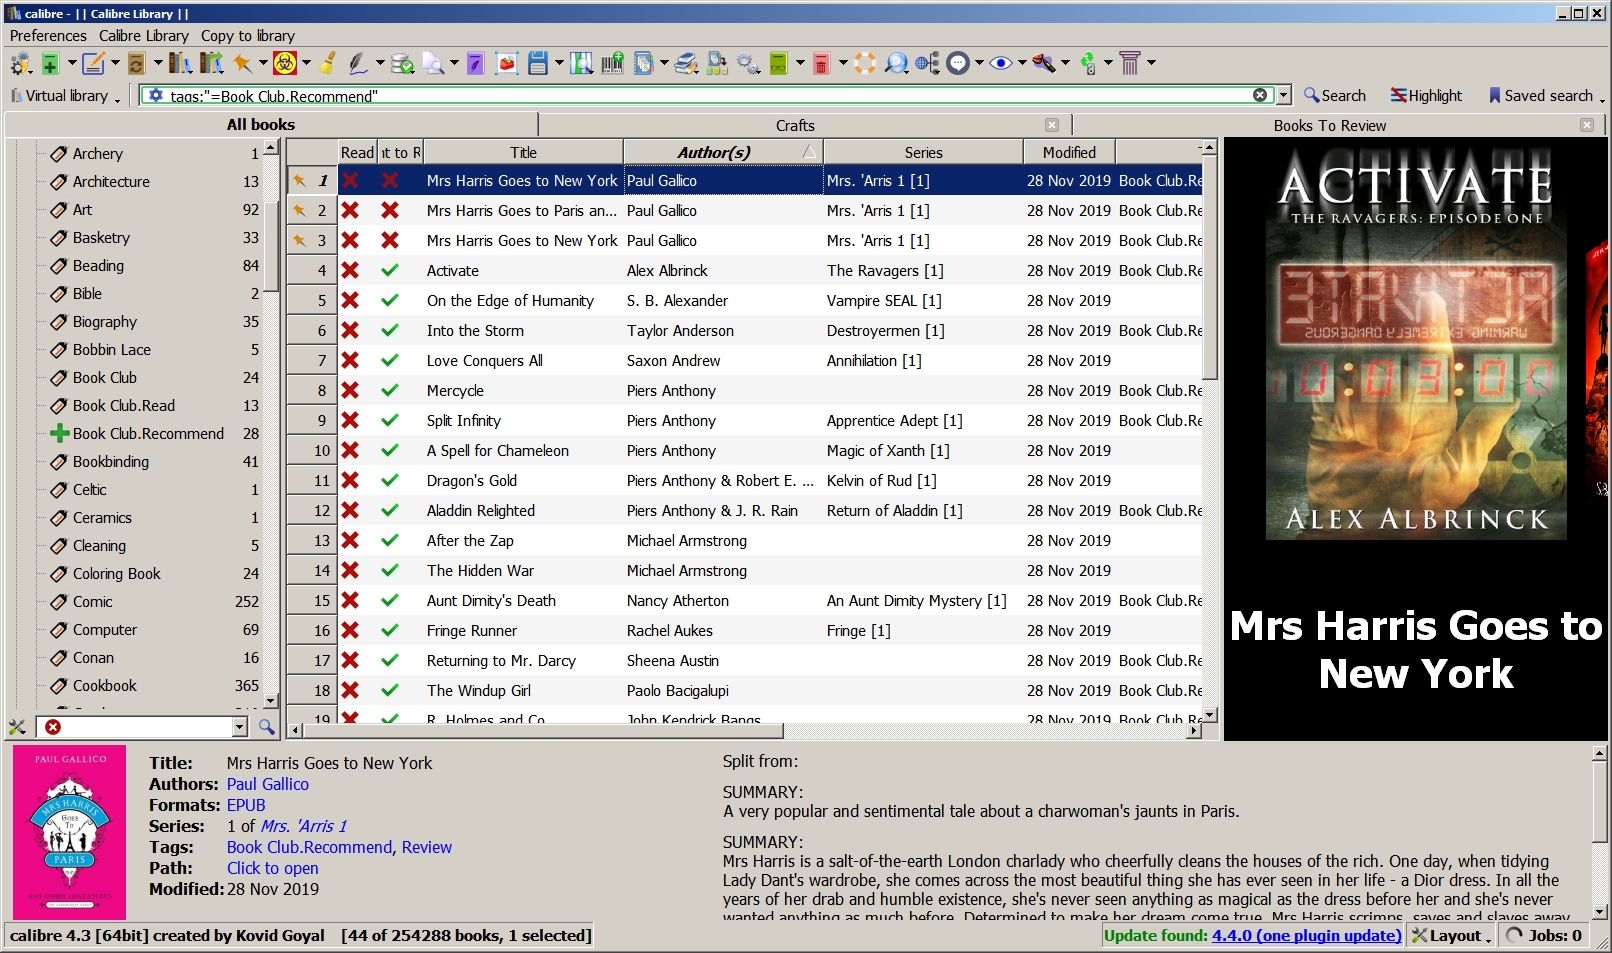Click the red lunchbox toolbar icon
Viewport: 1612px width, 953px height.
[507, 64]
